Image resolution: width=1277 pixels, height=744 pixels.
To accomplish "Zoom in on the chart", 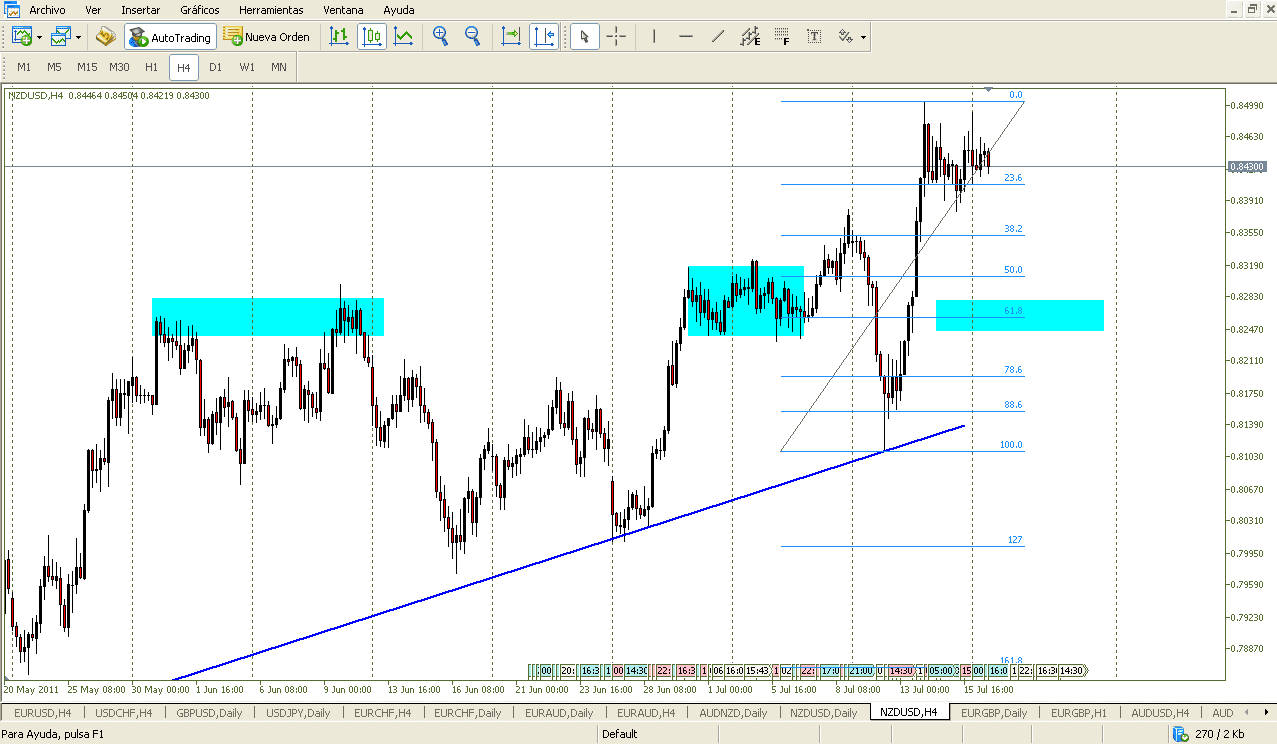I will 440,37.
